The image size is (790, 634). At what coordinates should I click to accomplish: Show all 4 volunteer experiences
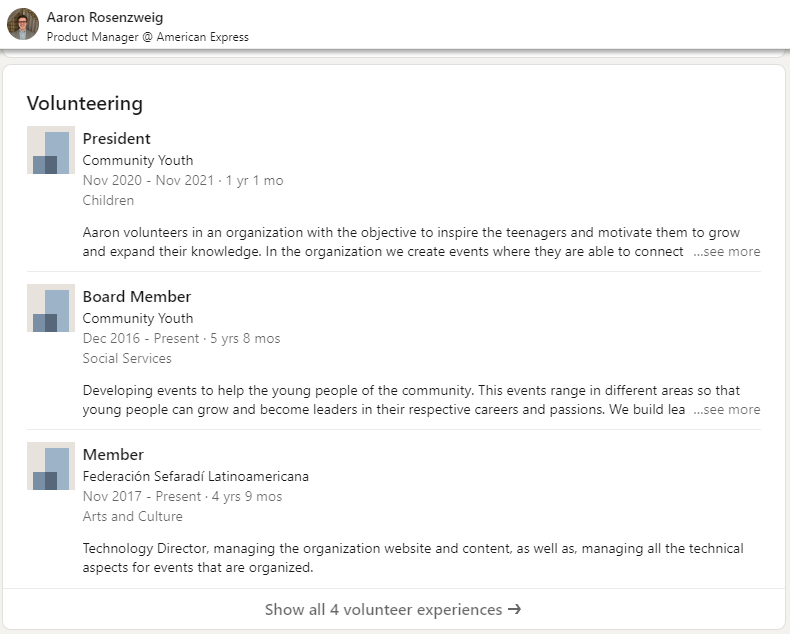pyautogui.click(x=393, y=609)
